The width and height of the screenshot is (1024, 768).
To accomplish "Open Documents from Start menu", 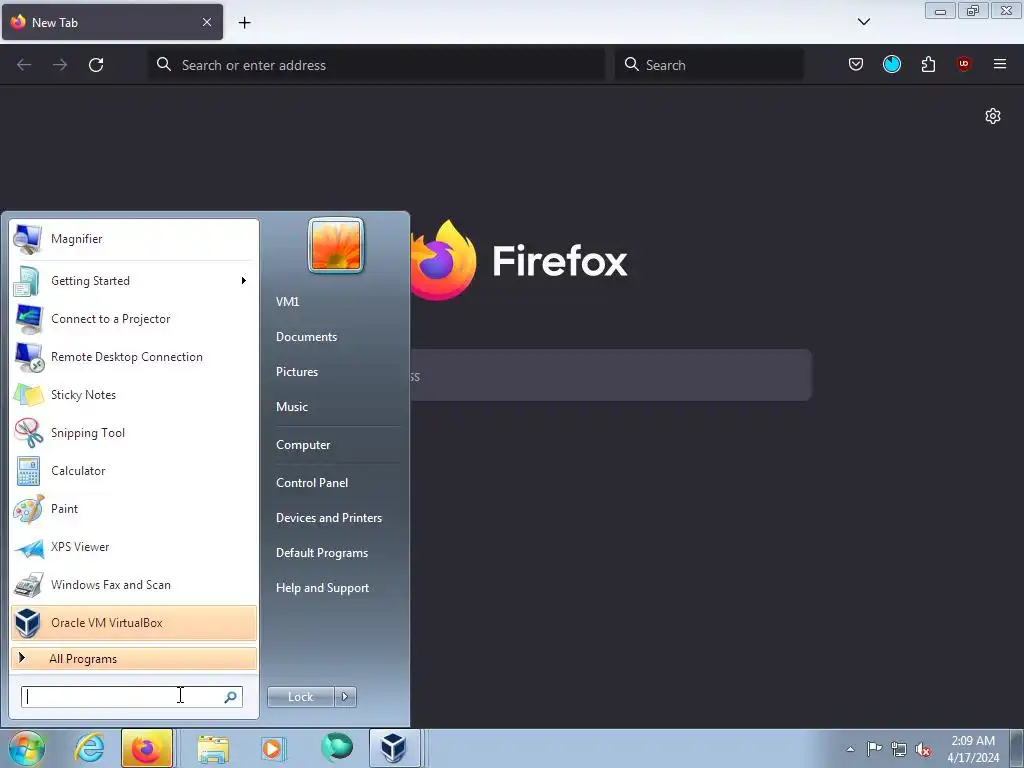I will [306, 337].
